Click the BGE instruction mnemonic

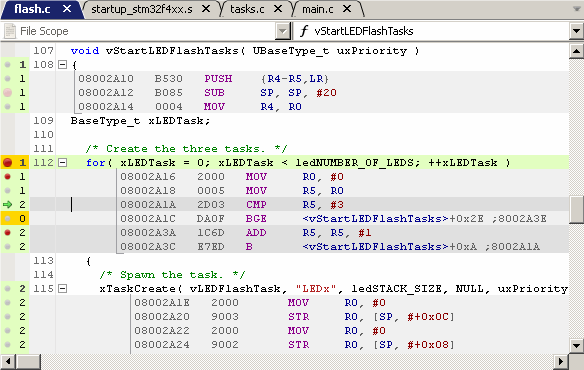(x=256, y=219)
